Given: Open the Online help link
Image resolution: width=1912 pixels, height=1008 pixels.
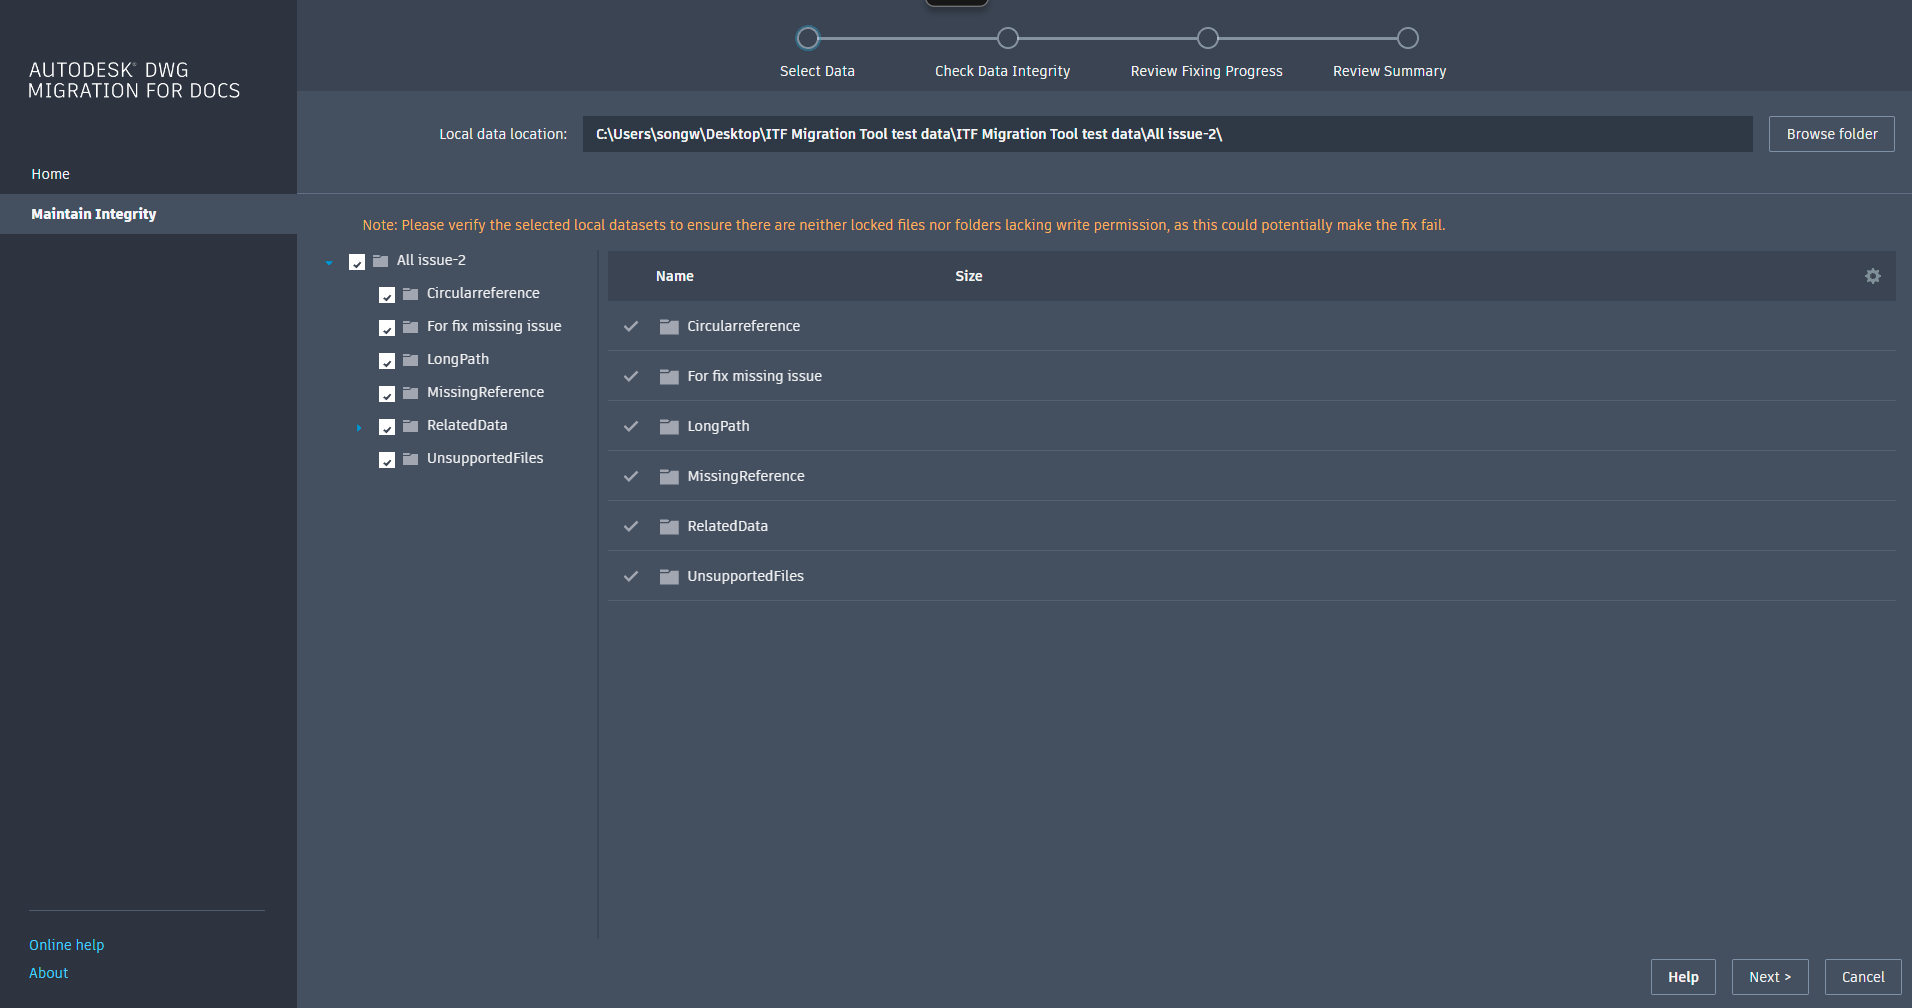Looking at the screenshot, I should pyautogui.click(x=67, y=945).
